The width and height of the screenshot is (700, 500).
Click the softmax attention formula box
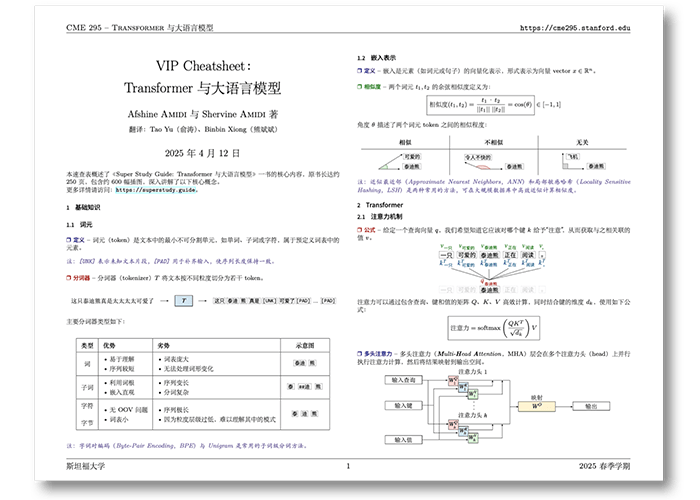point(494,328)
